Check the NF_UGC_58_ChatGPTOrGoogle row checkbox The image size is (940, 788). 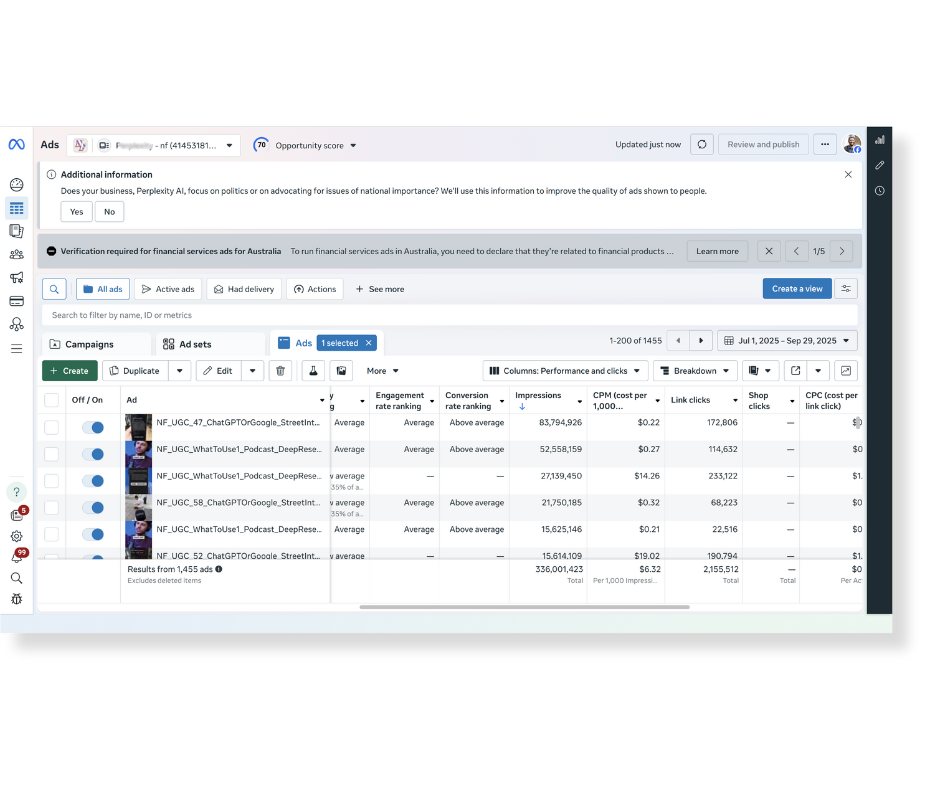click(52, 507)
